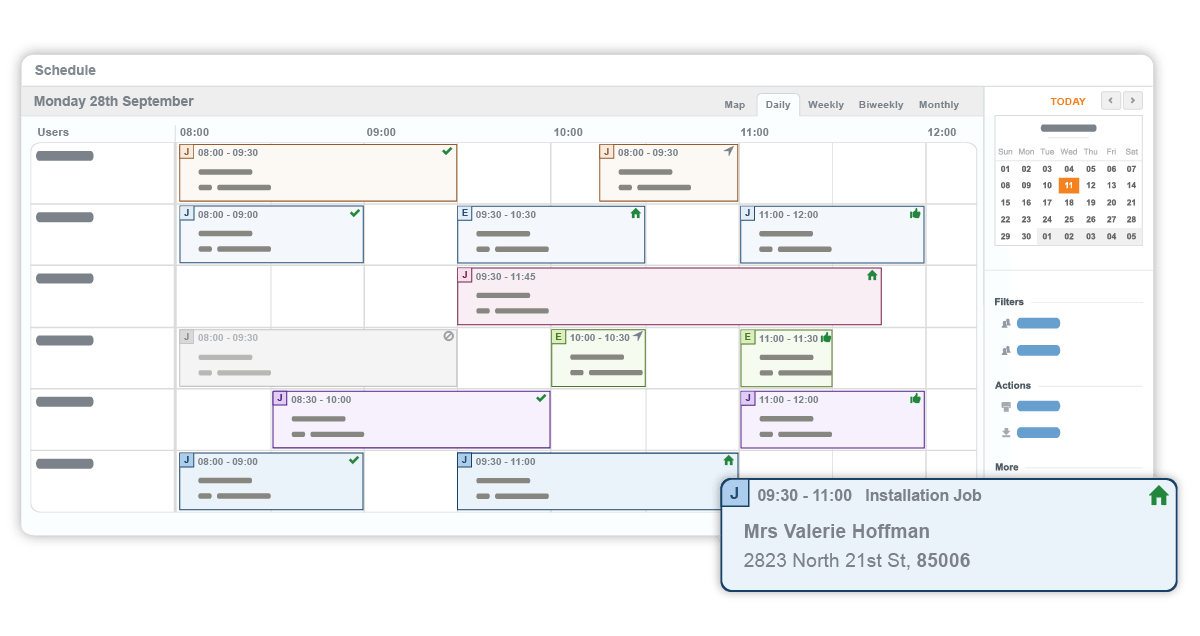Click the thumbs-up icon on the 11:00-12:00 job

914,213
